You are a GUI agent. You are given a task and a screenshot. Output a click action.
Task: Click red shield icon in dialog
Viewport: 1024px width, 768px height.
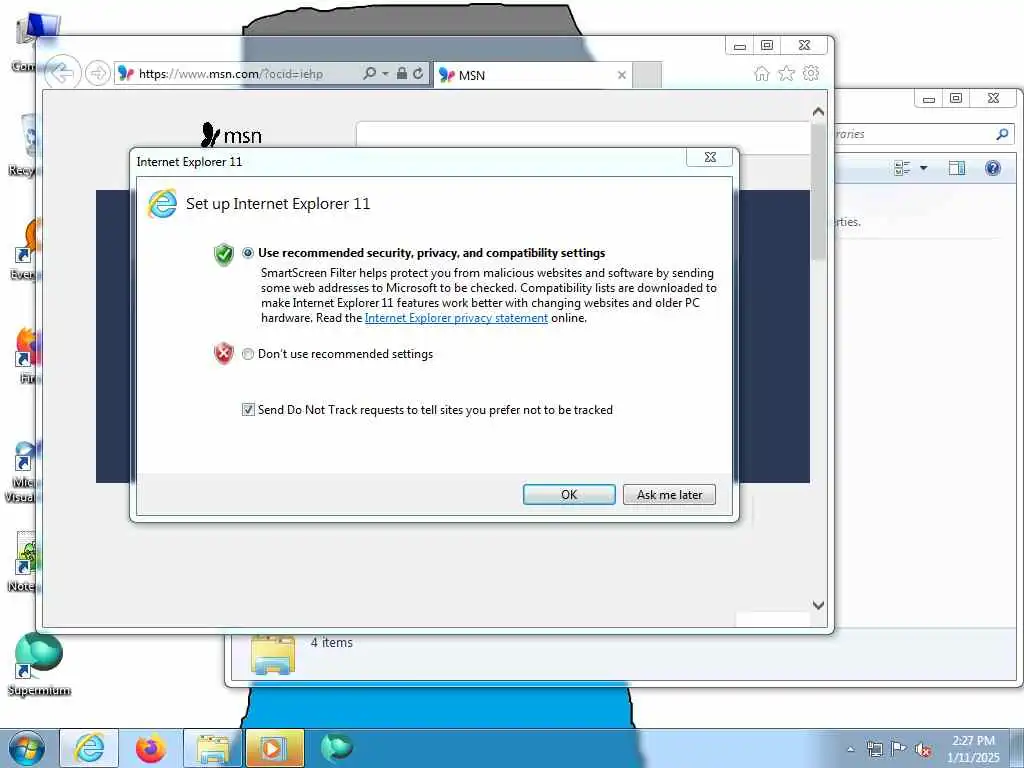223,353
